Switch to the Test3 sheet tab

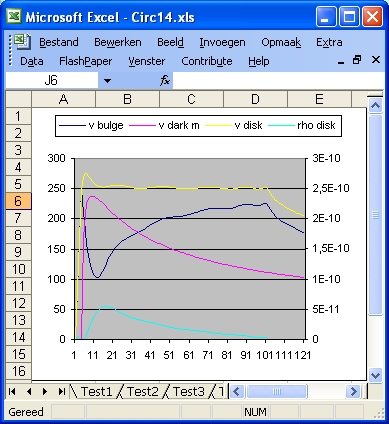click(x=188, y=391)
